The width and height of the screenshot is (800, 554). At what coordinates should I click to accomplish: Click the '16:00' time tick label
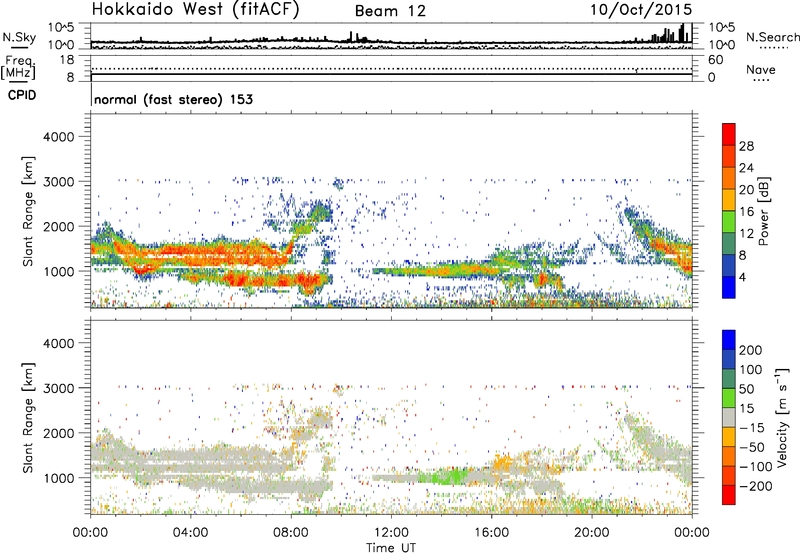(491, 533)
